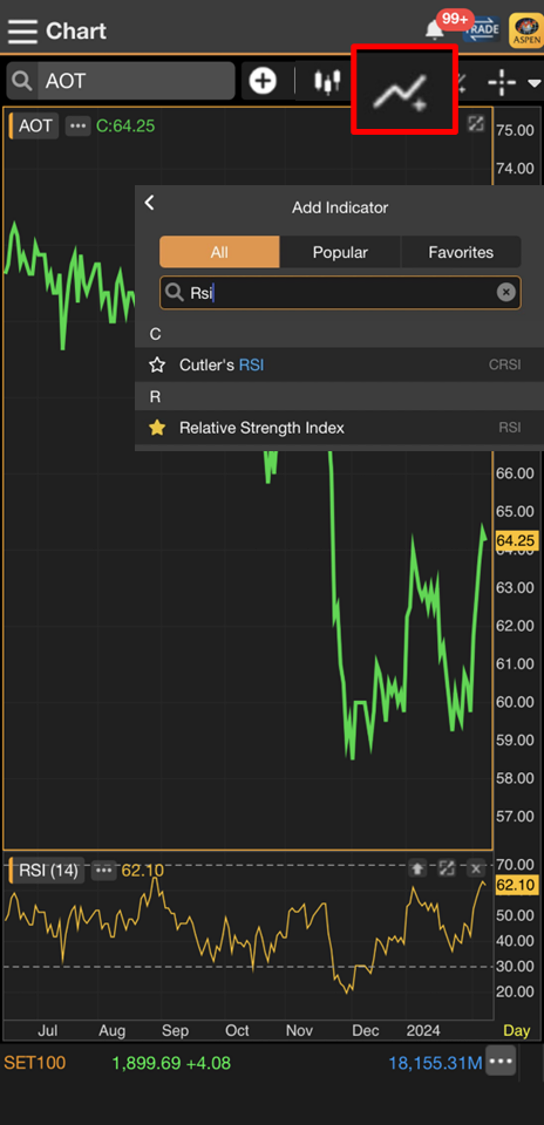Click the RSI (14) indicator label

[47, 870]
